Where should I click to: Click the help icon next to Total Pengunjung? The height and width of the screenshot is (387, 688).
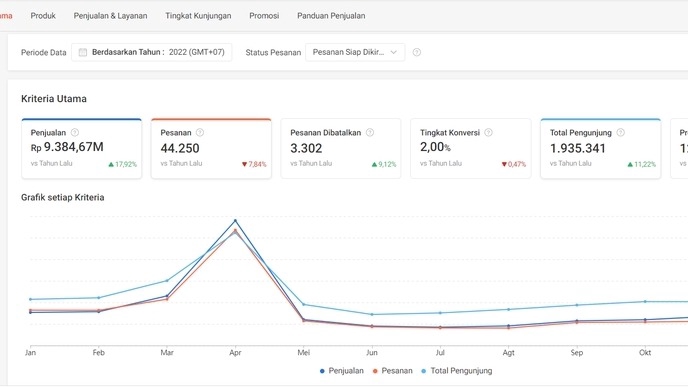pyautogui.click(x=620, y=133)
